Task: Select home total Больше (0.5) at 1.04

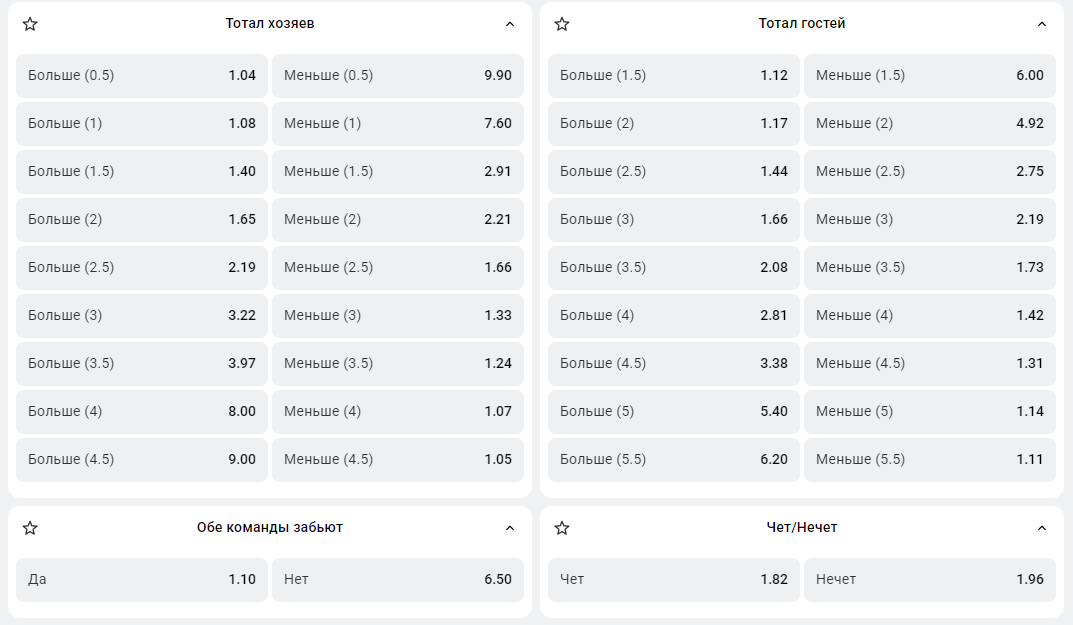Action: (142, 76)
